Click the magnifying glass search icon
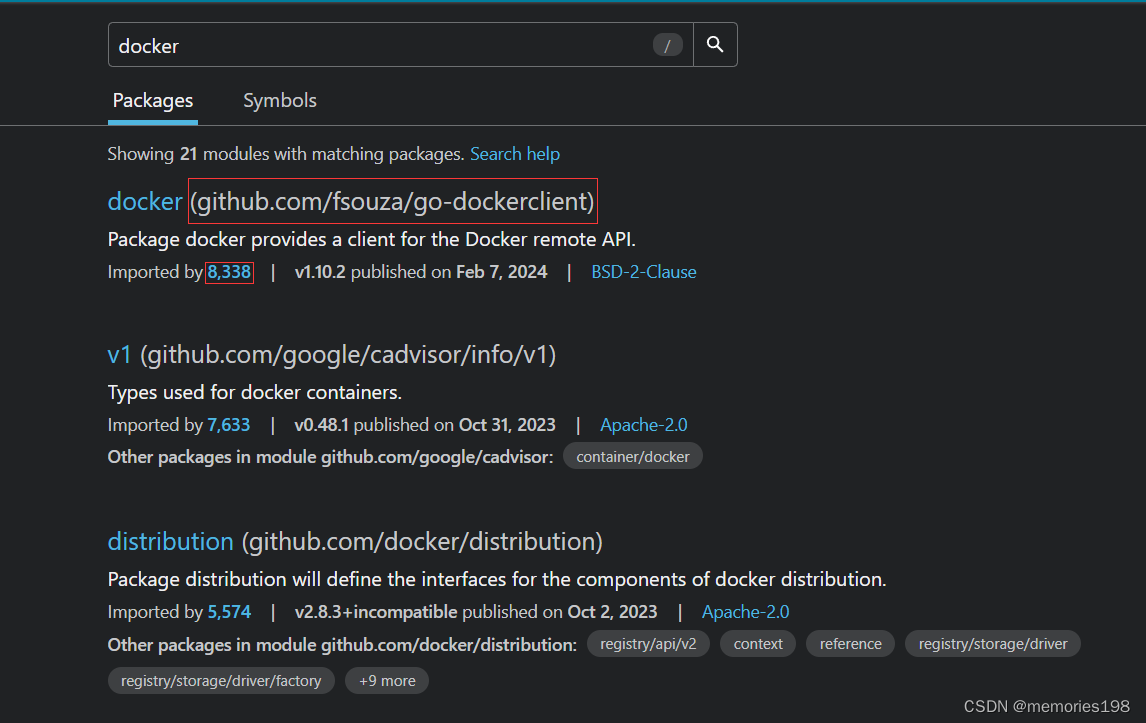The width and height of the screenshot is (1146, 723). coord(714,44)
